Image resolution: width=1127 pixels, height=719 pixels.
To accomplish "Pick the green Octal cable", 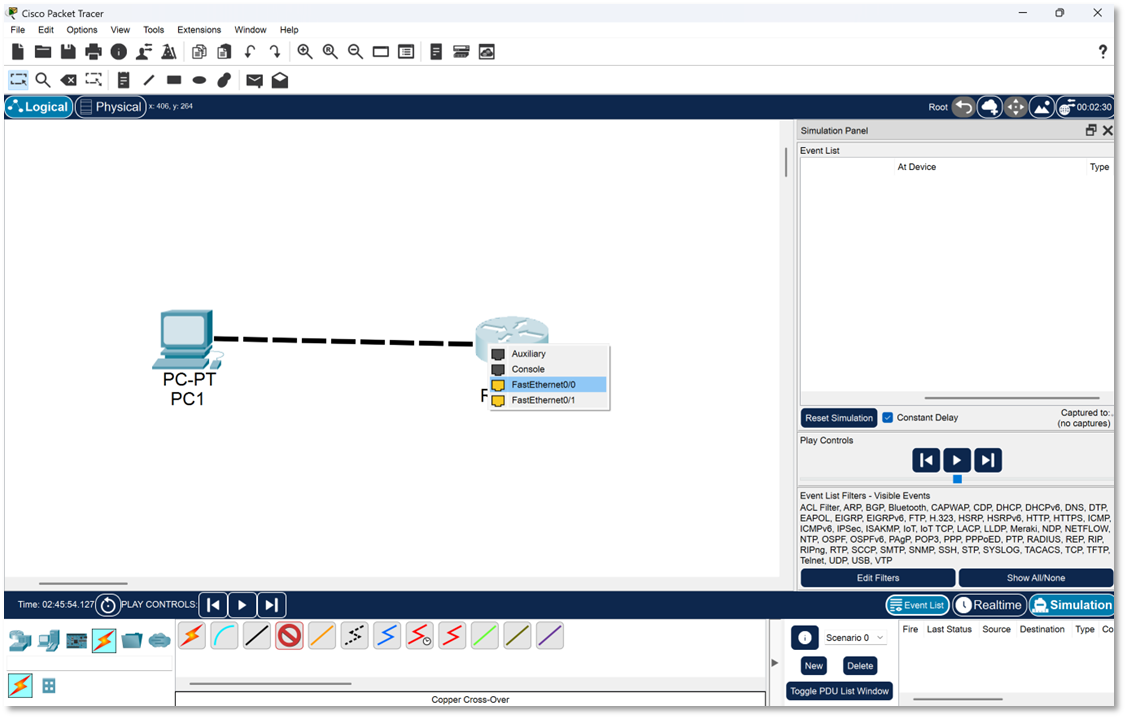I will (x=484, y=636).
